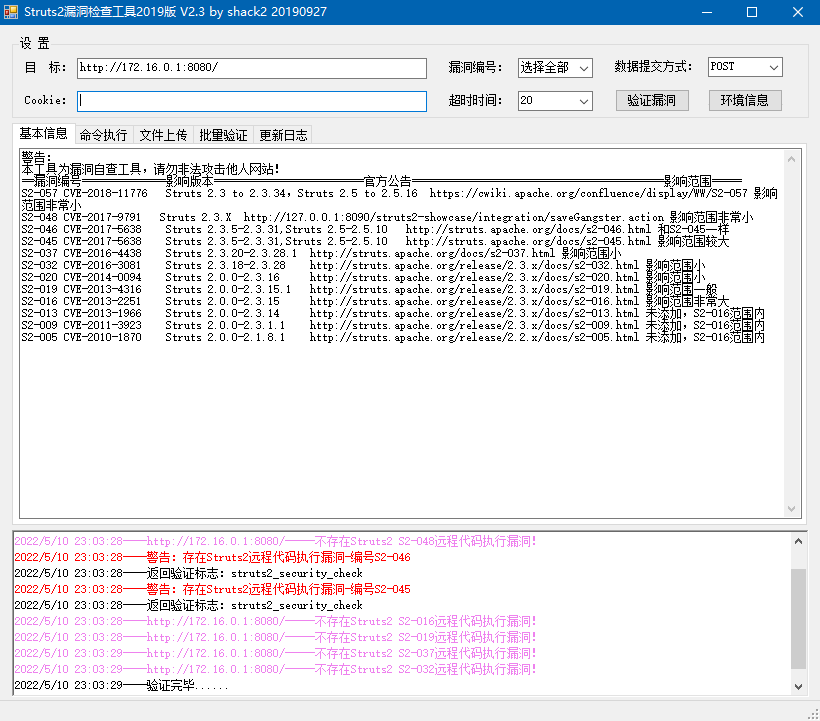820x721 pixels.
Task: Click the resize grip in status bar
Action: (813, 714)
